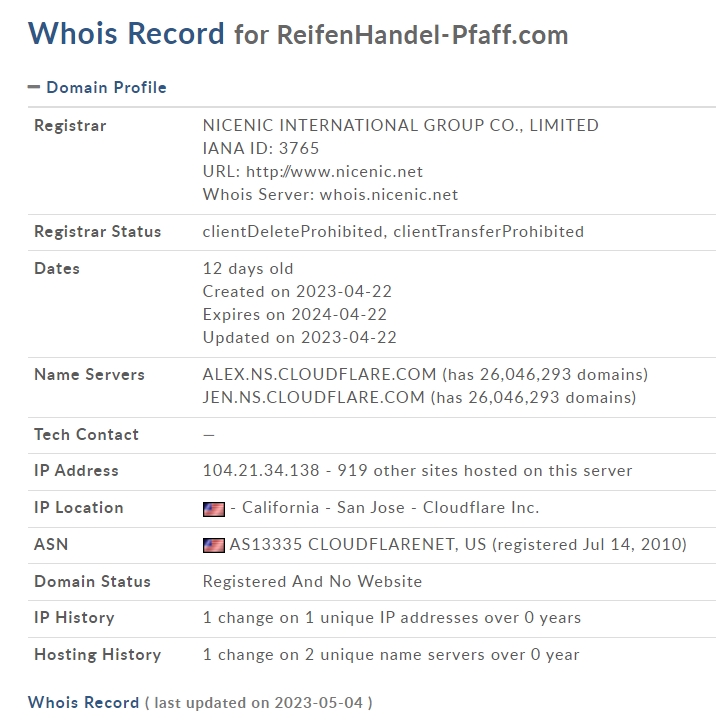Click the clientDeleteProhibited status text
716x722 pixels.
292,232
